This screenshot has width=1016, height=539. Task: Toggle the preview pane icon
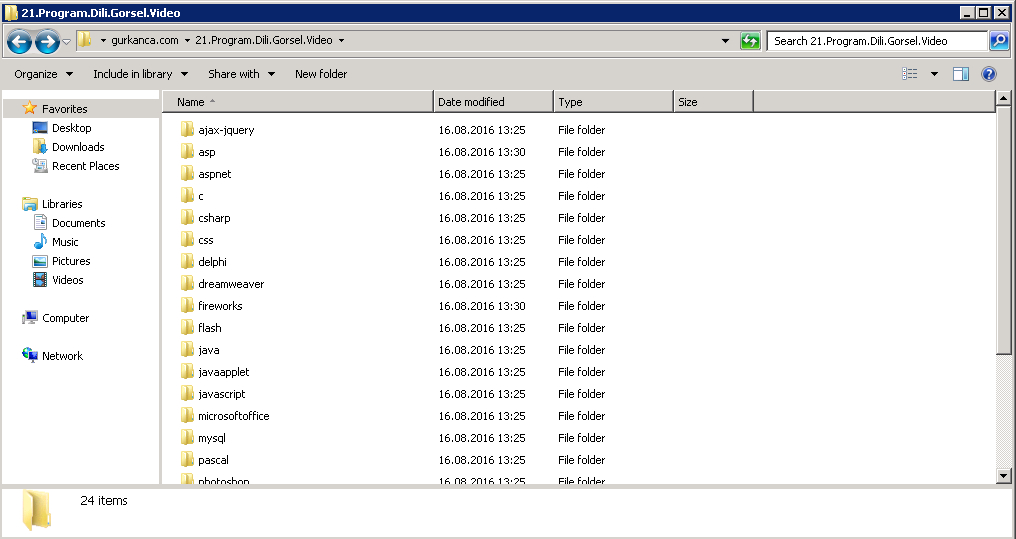click(x=960, y=74)
